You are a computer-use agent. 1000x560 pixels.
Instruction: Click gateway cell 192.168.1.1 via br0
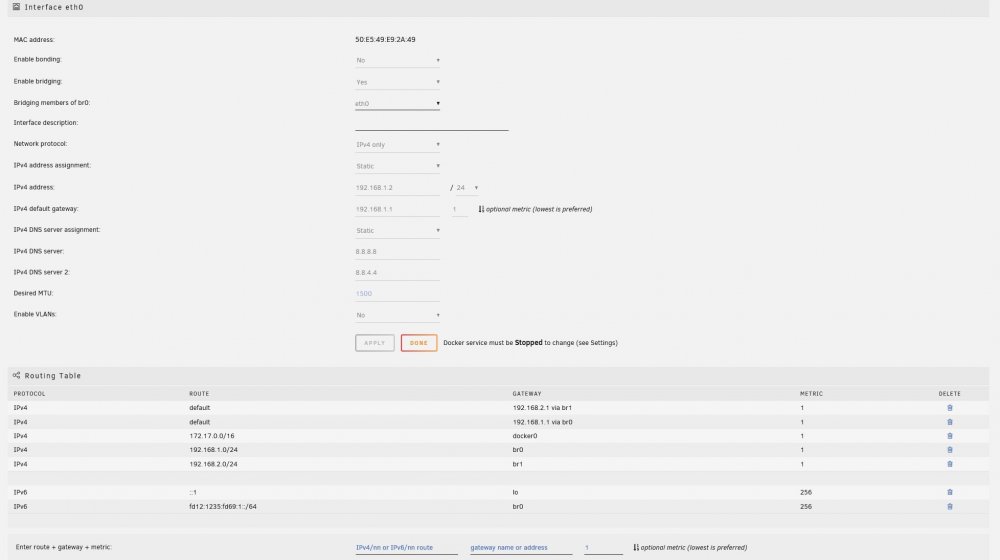(542, 422)
